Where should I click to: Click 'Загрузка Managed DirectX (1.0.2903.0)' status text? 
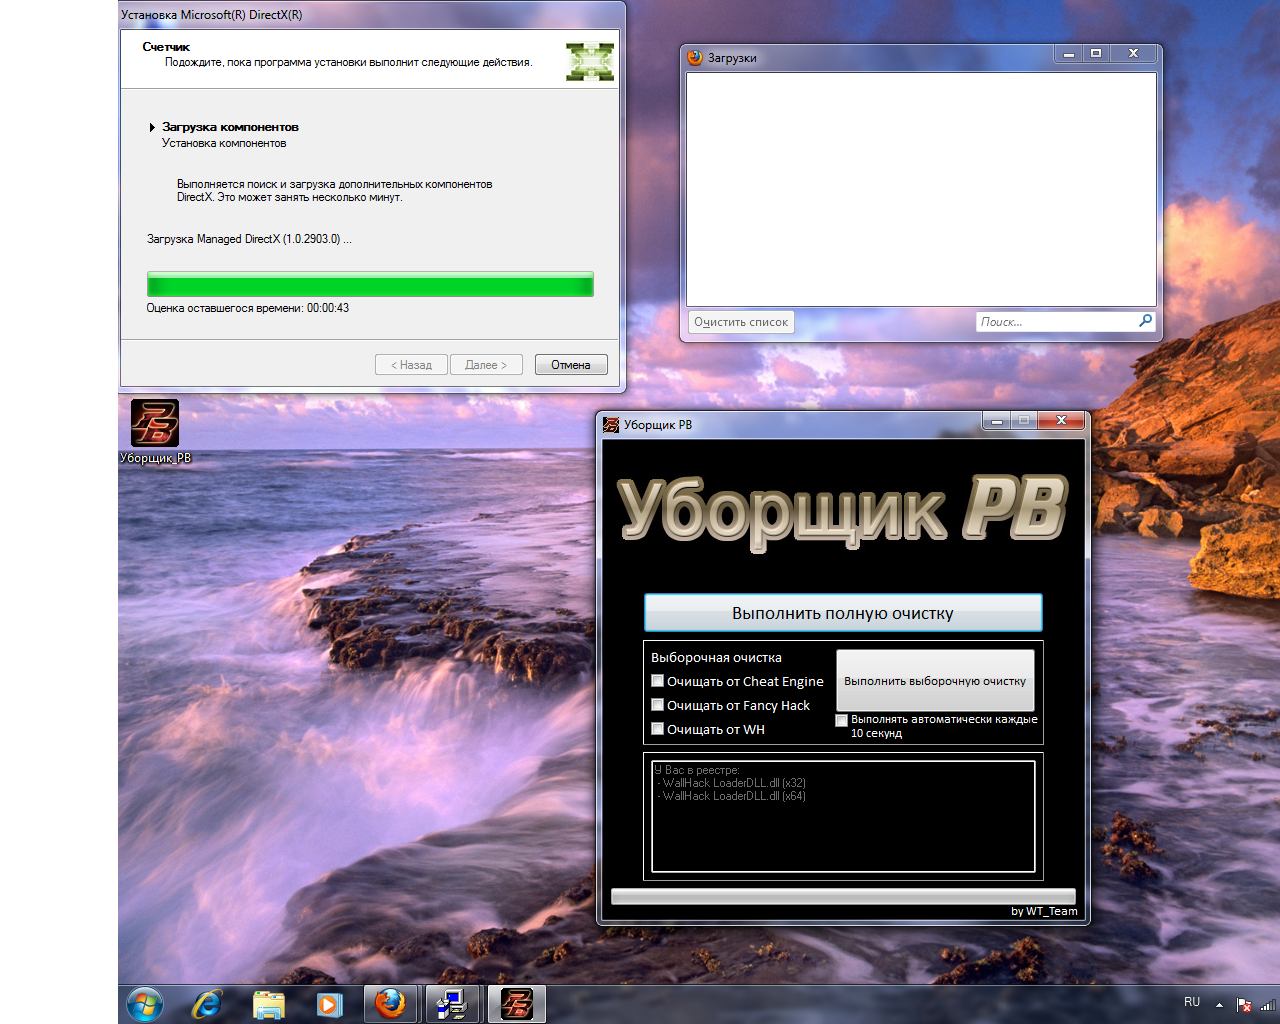coord(249,239)
